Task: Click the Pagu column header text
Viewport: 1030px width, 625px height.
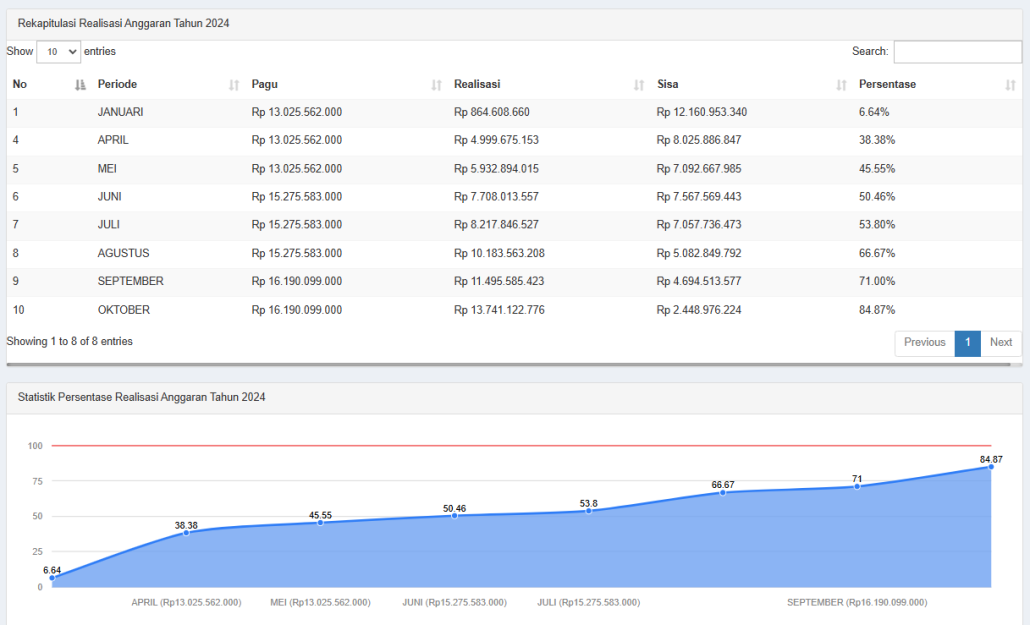Action: 265,84
